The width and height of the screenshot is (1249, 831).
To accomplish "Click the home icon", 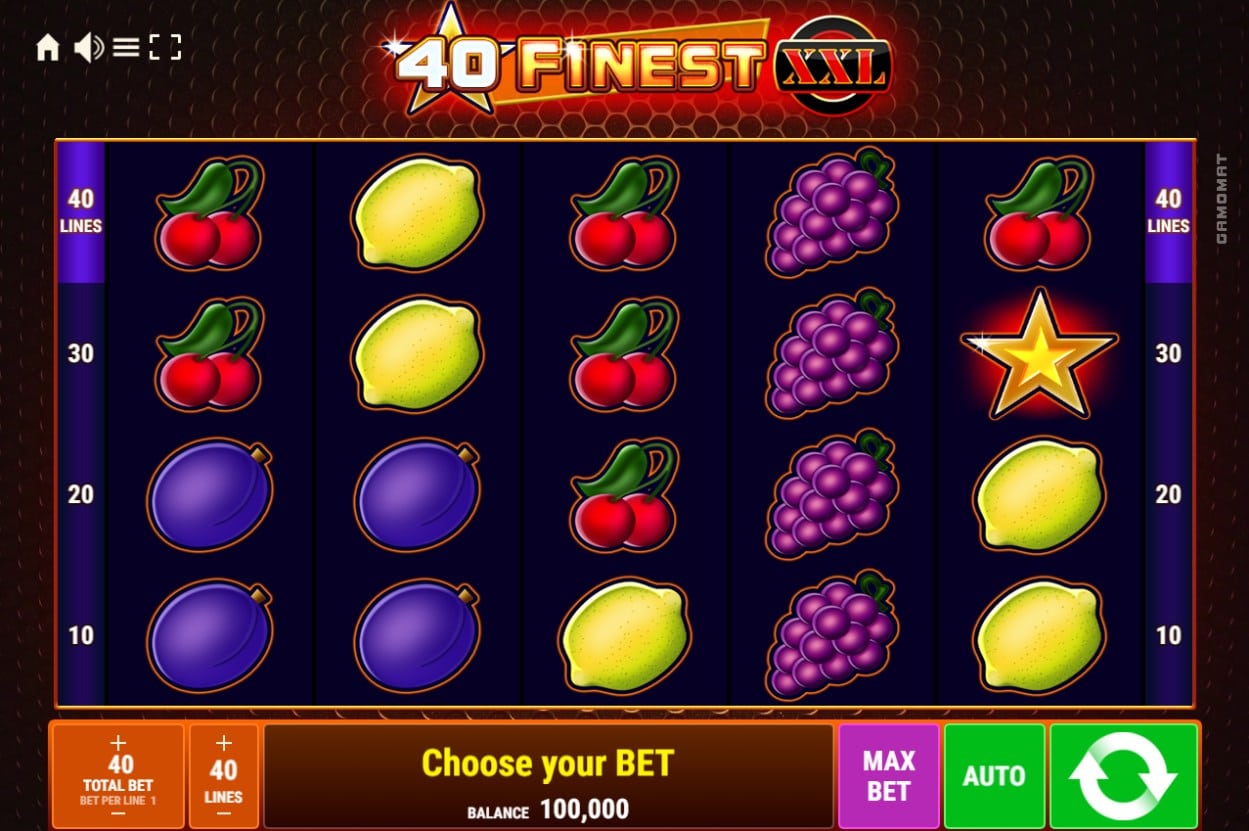I will [47, 47].
